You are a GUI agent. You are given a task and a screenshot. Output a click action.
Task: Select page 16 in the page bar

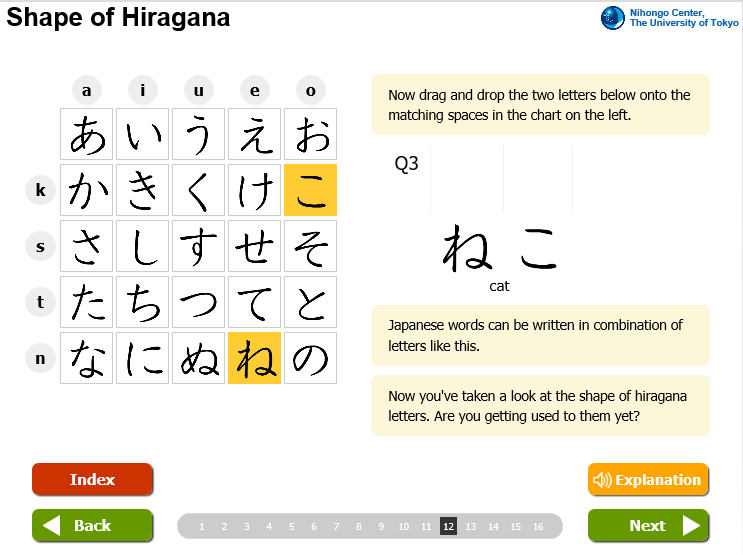click(538, 527)
